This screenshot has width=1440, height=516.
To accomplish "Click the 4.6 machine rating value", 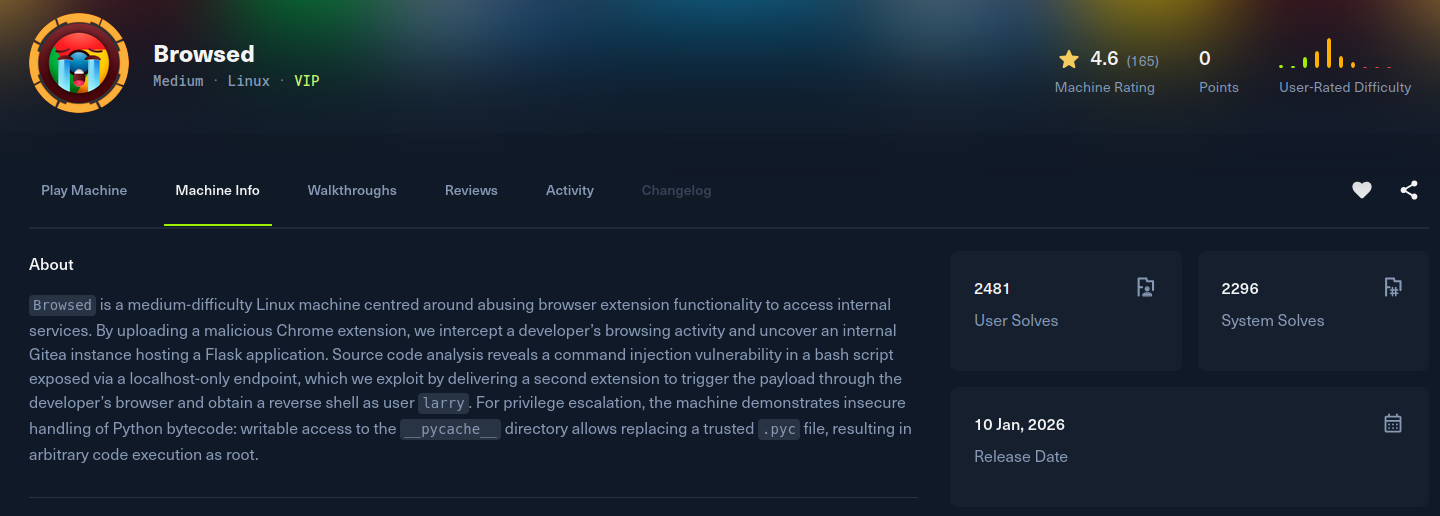I will tap(1104, 59).
